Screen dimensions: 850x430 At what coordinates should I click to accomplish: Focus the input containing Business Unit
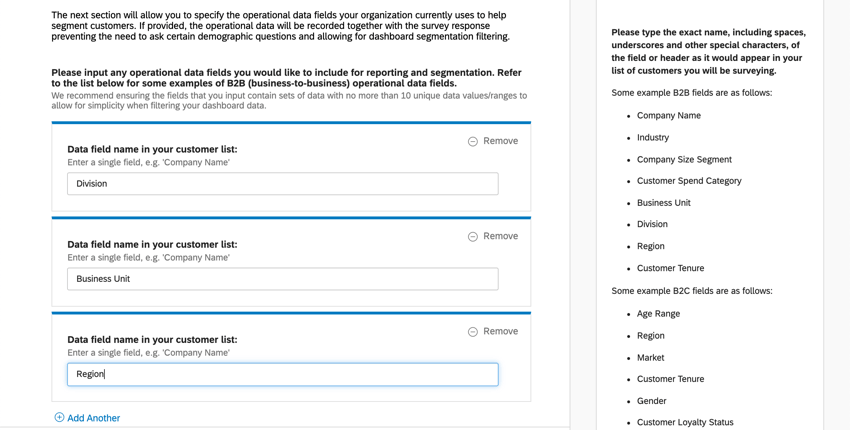282,279
